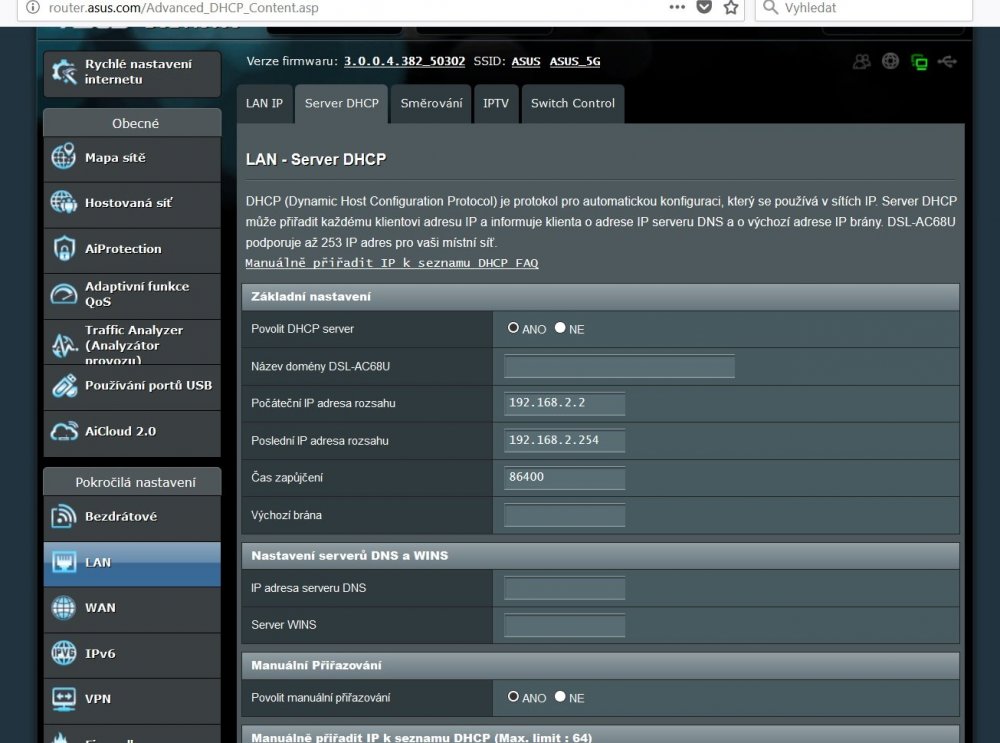Open the page actions three-dots menu
Viewport: 1000px width, 743px height.
(677, 7)
